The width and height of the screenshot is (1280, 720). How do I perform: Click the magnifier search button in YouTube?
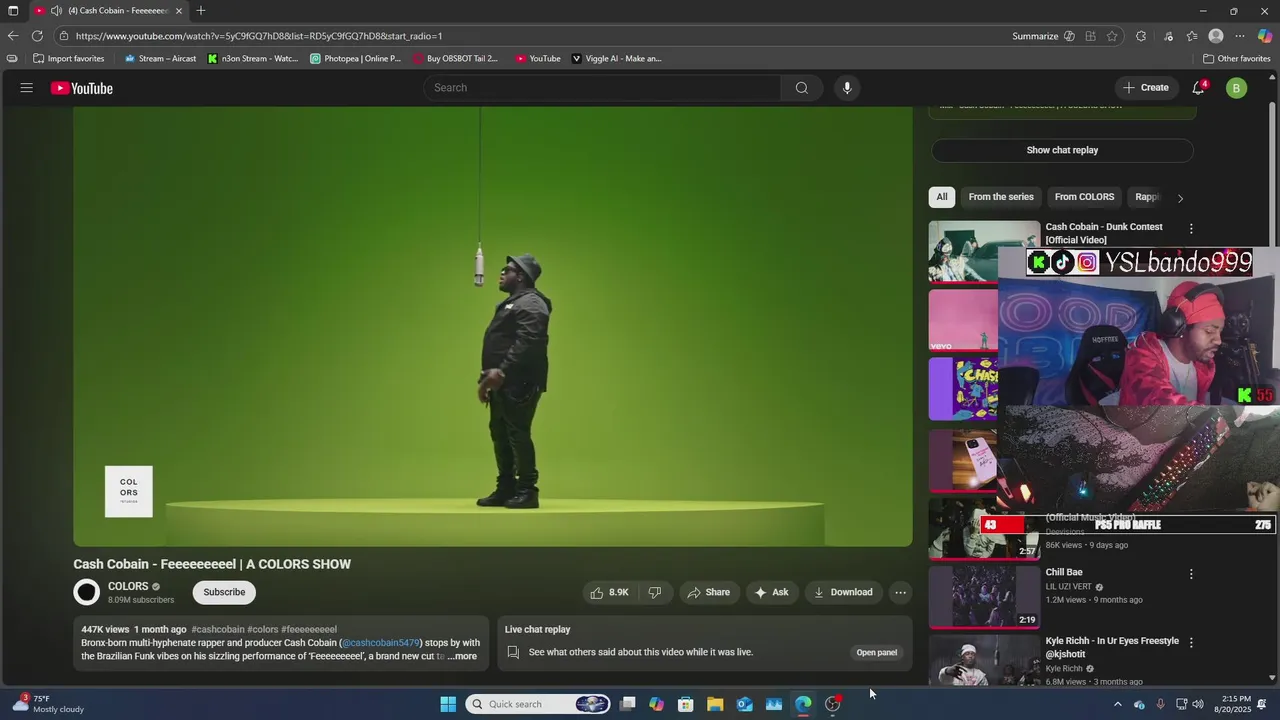[x=801, y=88]
